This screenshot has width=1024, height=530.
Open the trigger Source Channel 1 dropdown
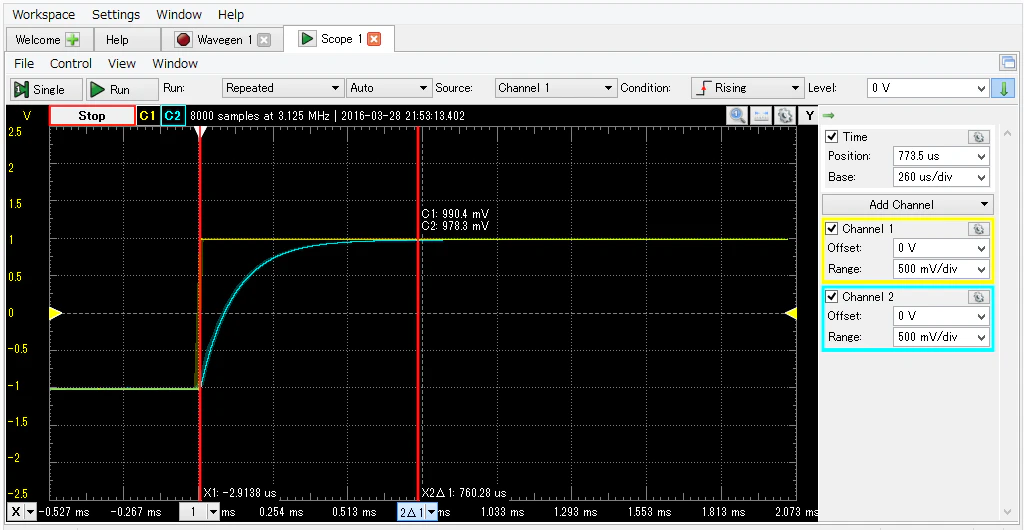click(555, 88)
